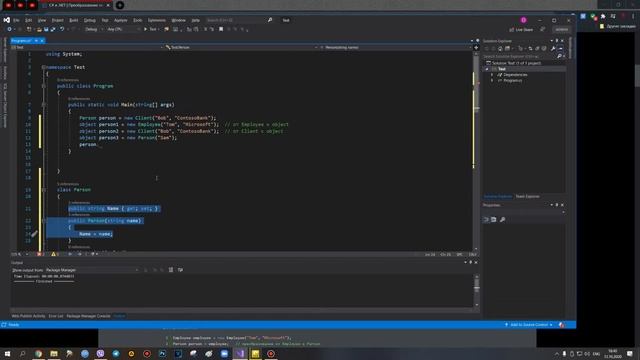Image resolution: width=640 pixels, height=360 pixels.
Task: Click the Visual Studio search box
Action: [239, 20]
